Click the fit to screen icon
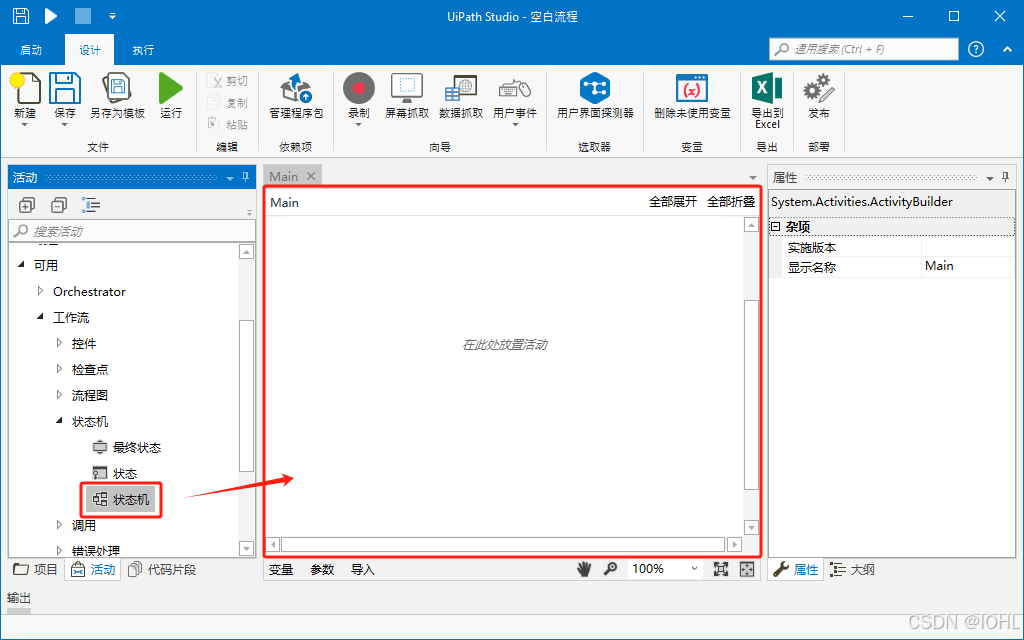 [720, 569]
